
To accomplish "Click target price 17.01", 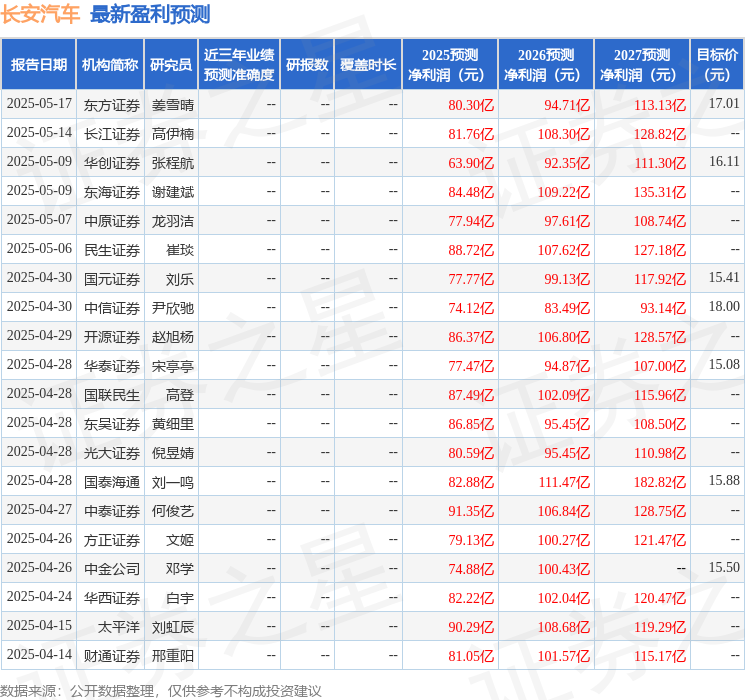I will tap(724, 104).
